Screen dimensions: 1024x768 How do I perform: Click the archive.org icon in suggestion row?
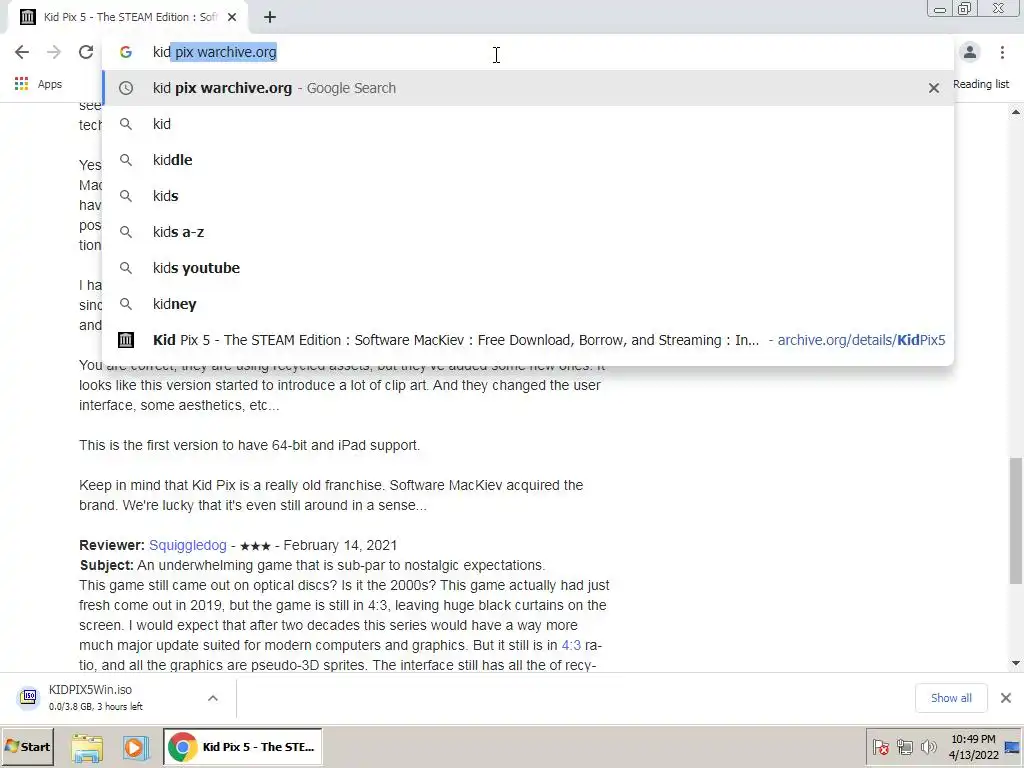click(125, 340)
